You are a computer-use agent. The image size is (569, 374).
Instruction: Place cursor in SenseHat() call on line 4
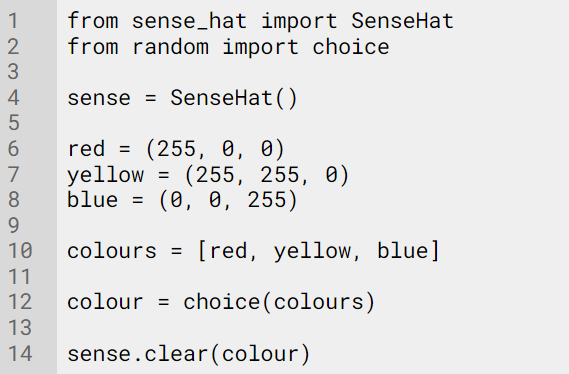(234, 98)
